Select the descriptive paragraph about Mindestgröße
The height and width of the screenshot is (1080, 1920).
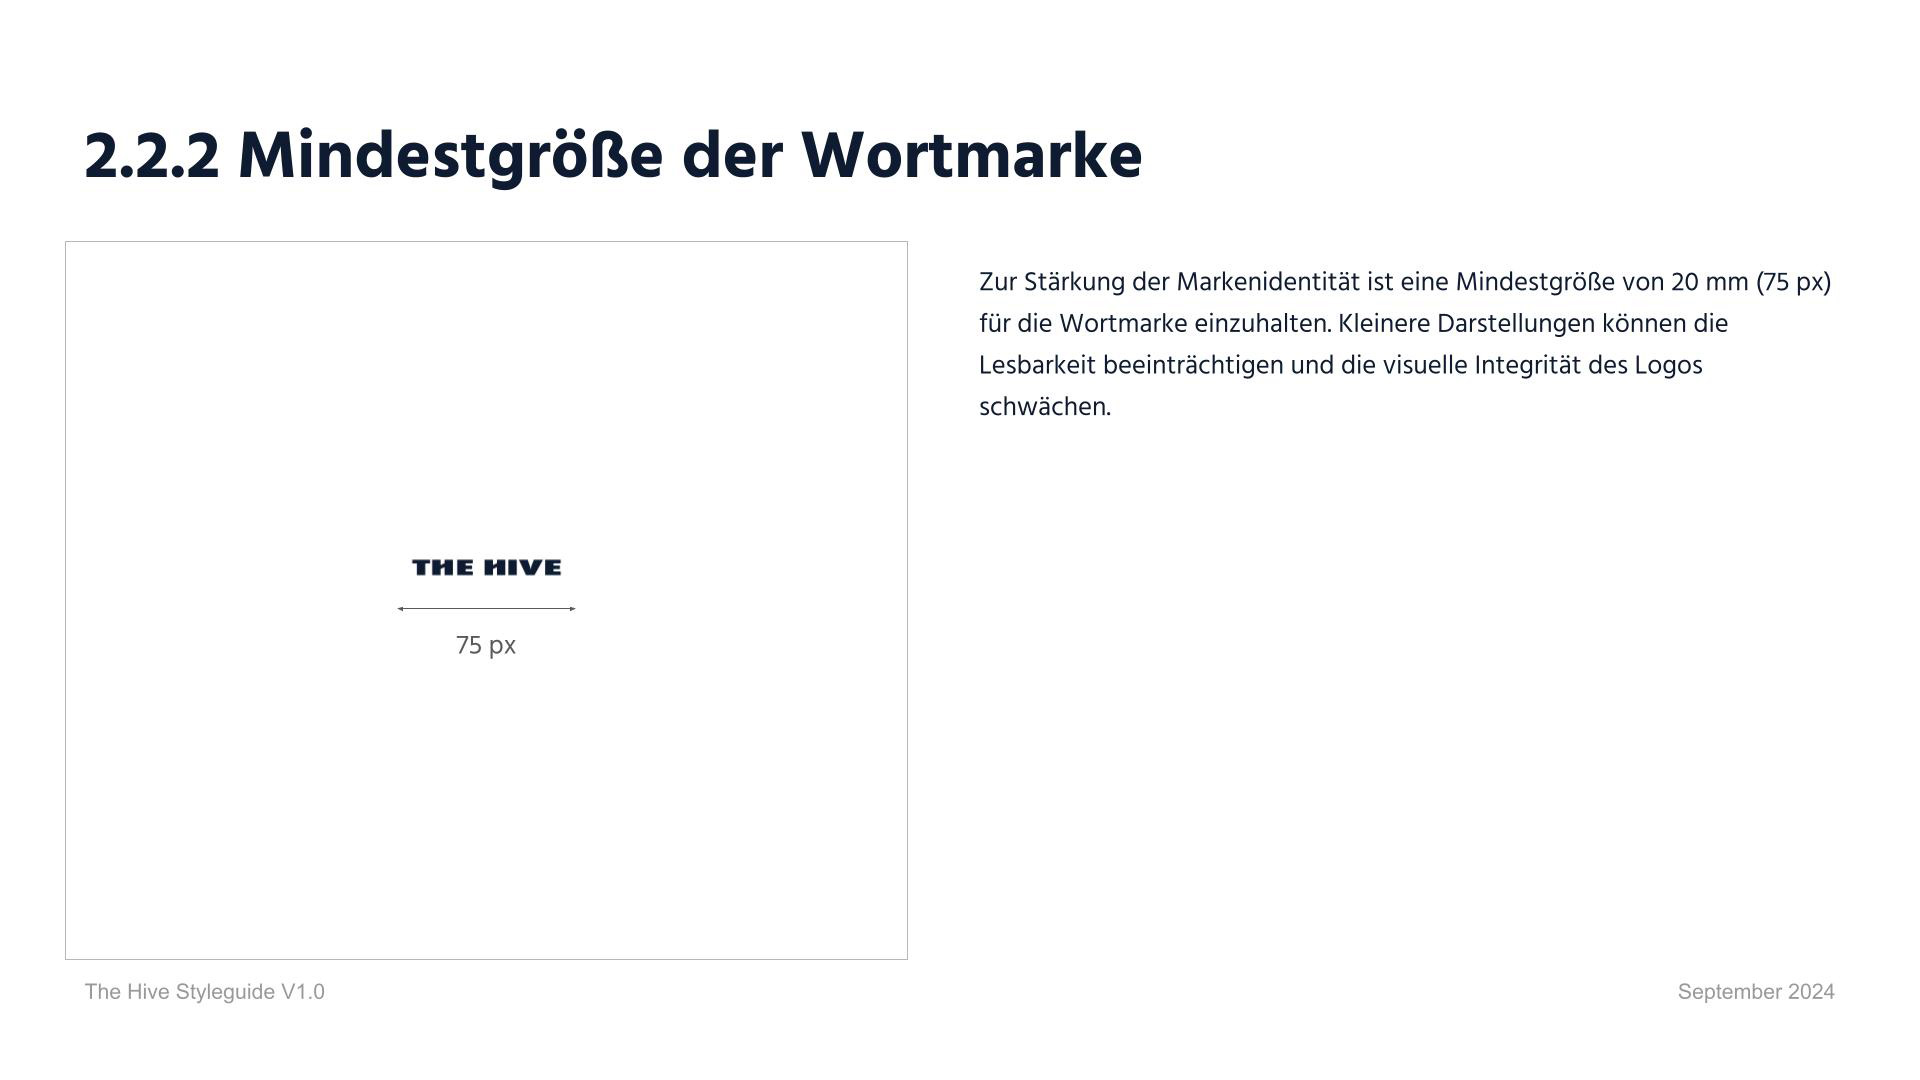pyautogui.click(x=1400, y=345)
